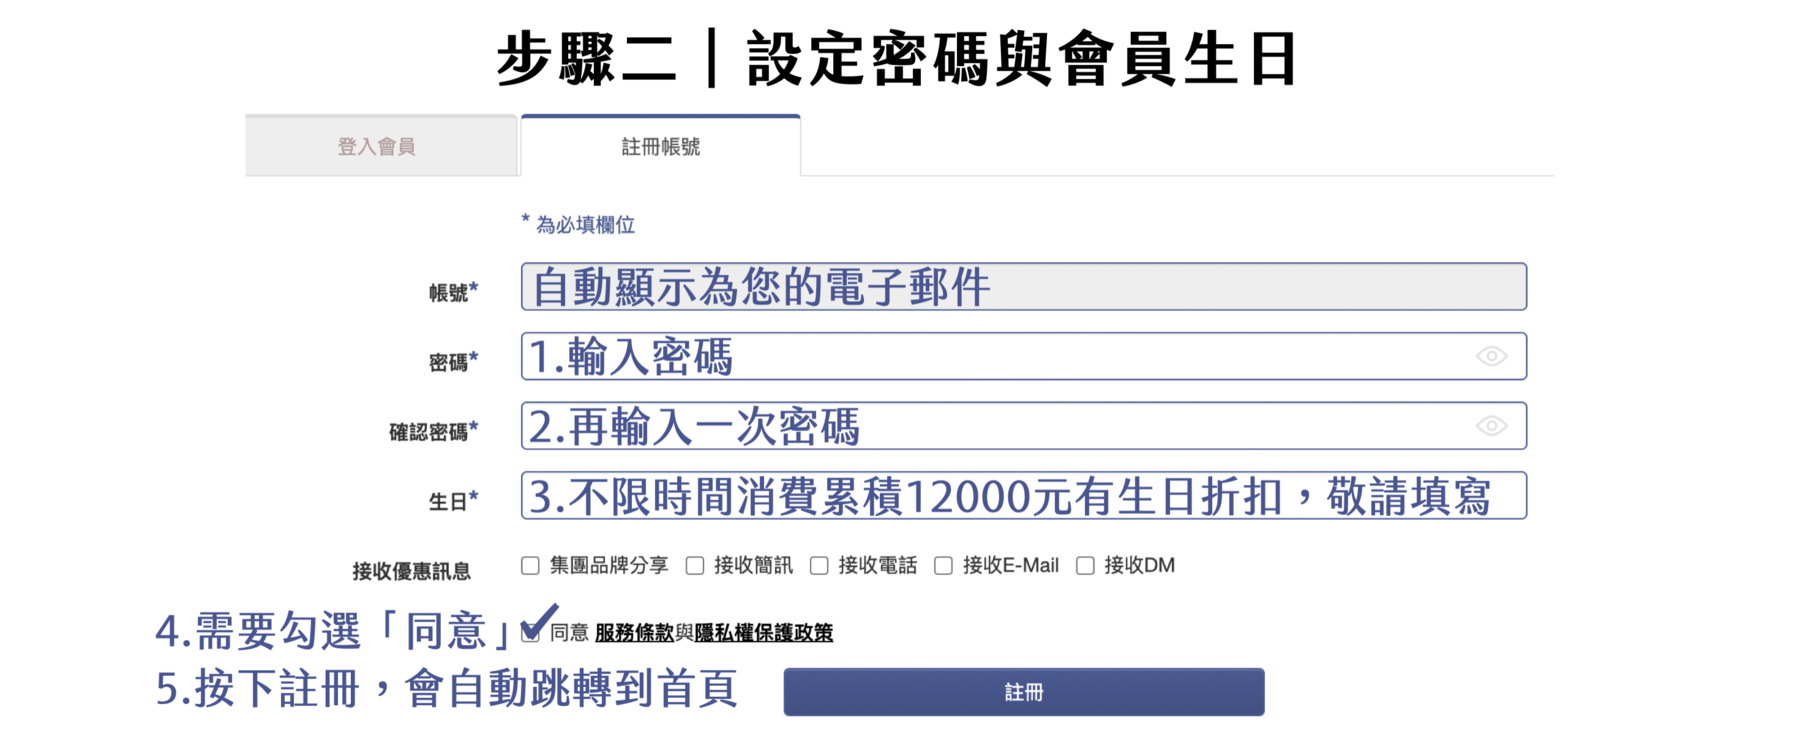Image resolution: width=1800 pixels, height=742 pixels.
Task: Tick the 同意 agreement checkbox
Action: point(531,633)
